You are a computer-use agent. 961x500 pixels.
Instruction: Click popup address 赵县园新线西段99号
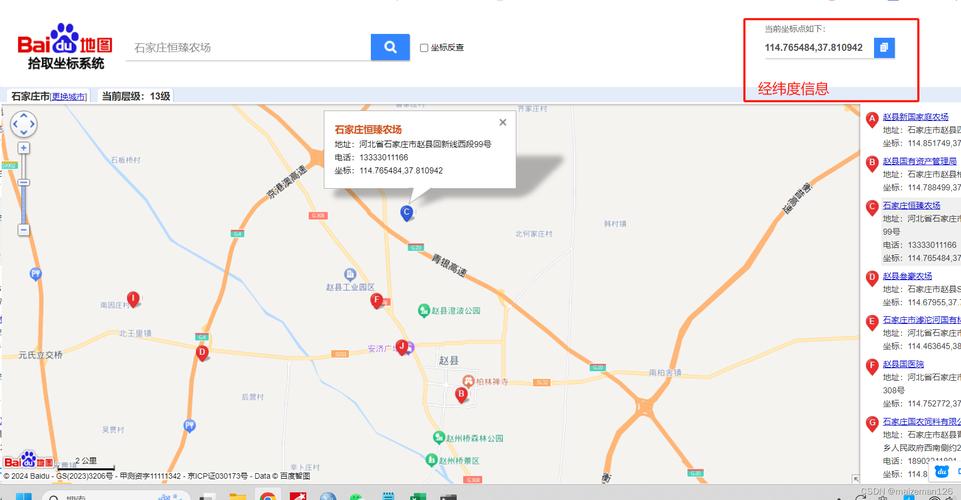click(425, 145)
